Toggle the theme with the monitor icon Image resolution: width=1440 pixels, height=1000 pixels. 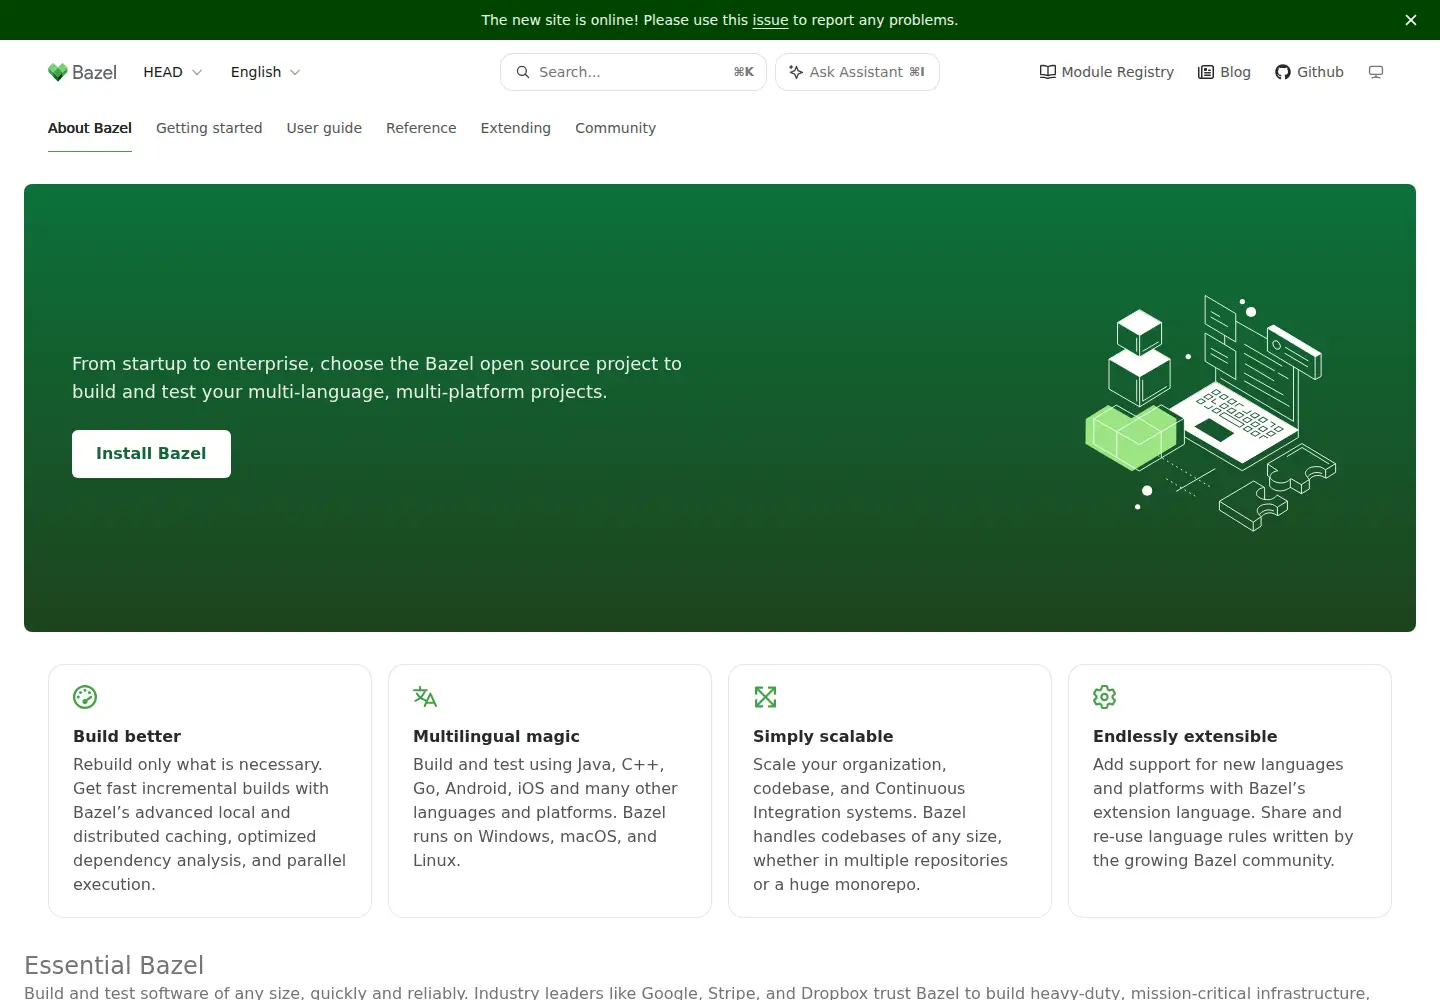(1376, 72)
